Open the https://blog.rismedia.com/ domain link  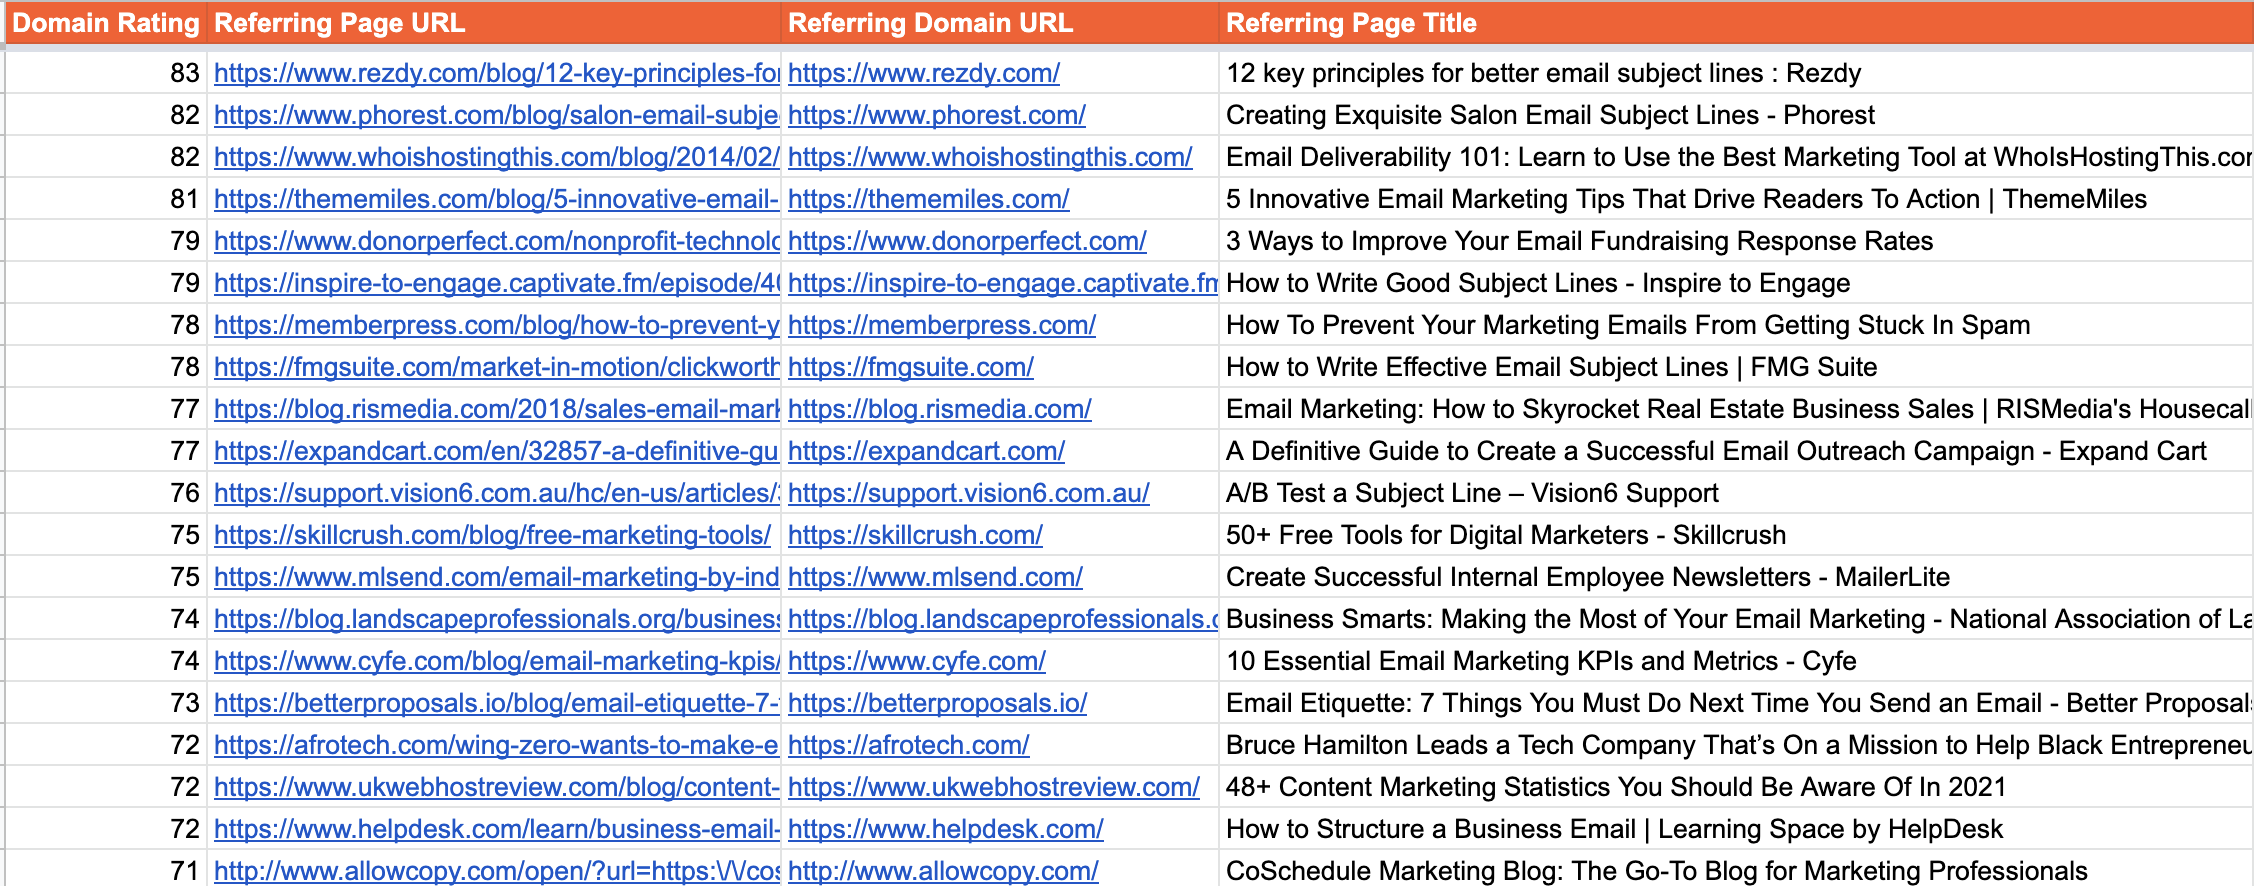[x=940, y=409]
